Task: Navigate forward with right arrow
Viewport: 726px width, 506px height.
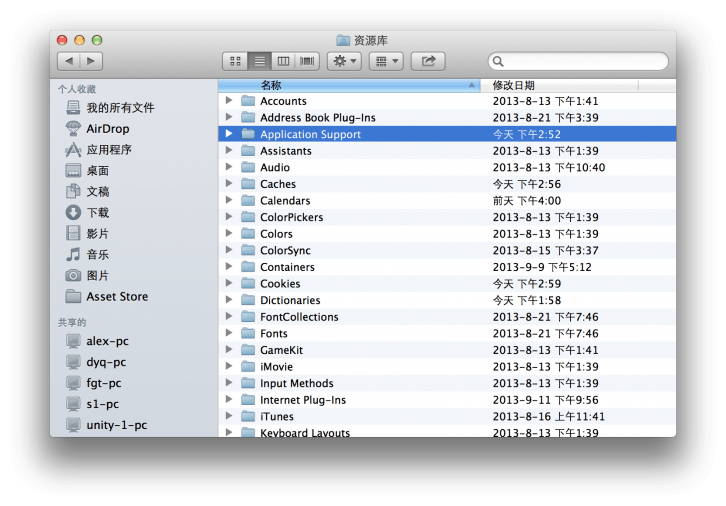Action: [x=91, y=61]
